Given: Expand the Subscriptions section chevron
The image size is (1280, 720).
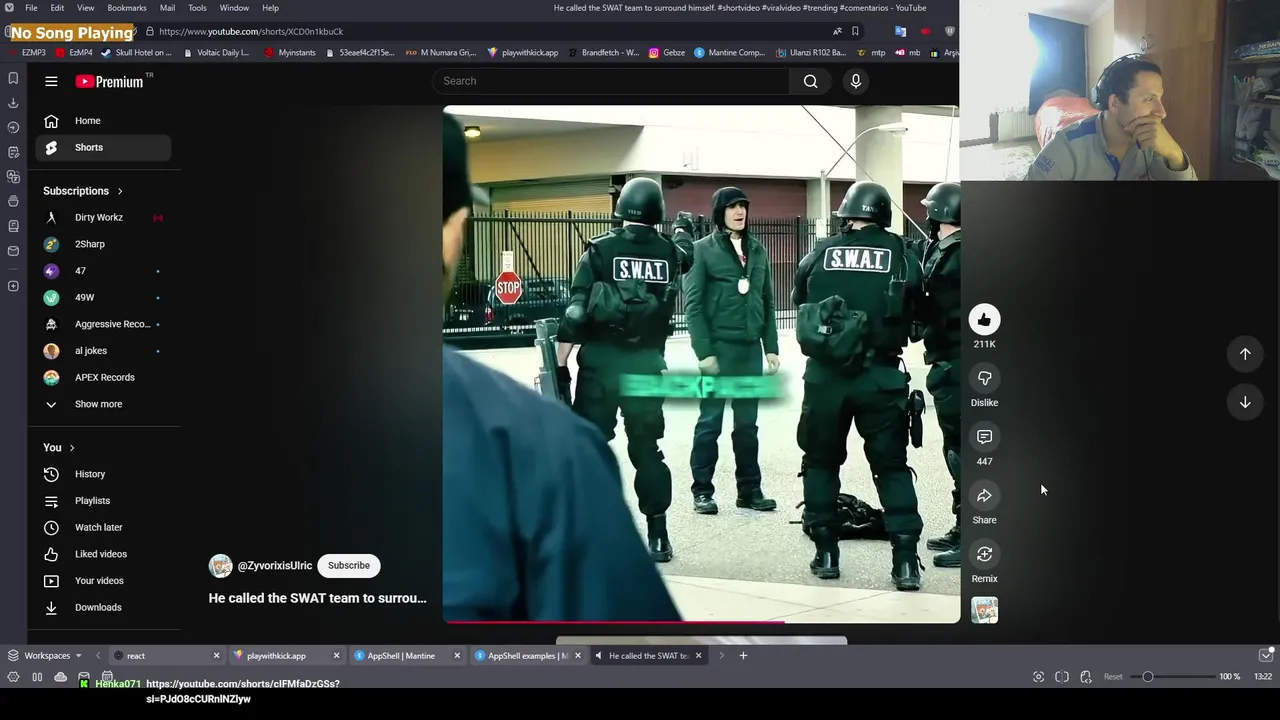Looking at the screenshot, I should 120,191.
